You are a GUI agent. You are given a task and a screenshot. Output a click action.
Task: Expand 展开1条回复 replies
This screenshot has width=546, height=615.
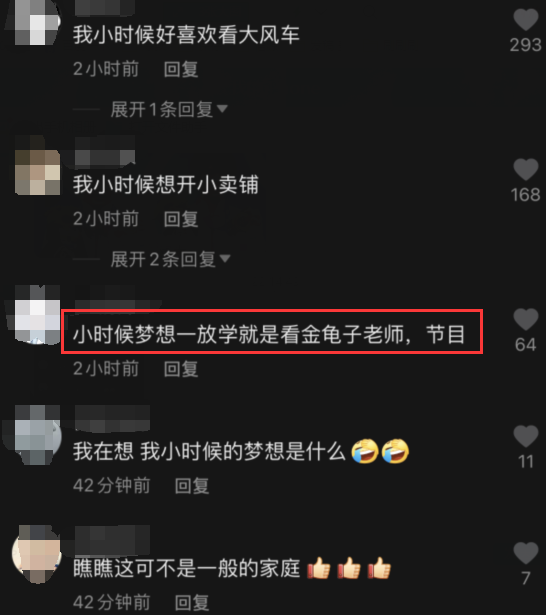(169, 109)
